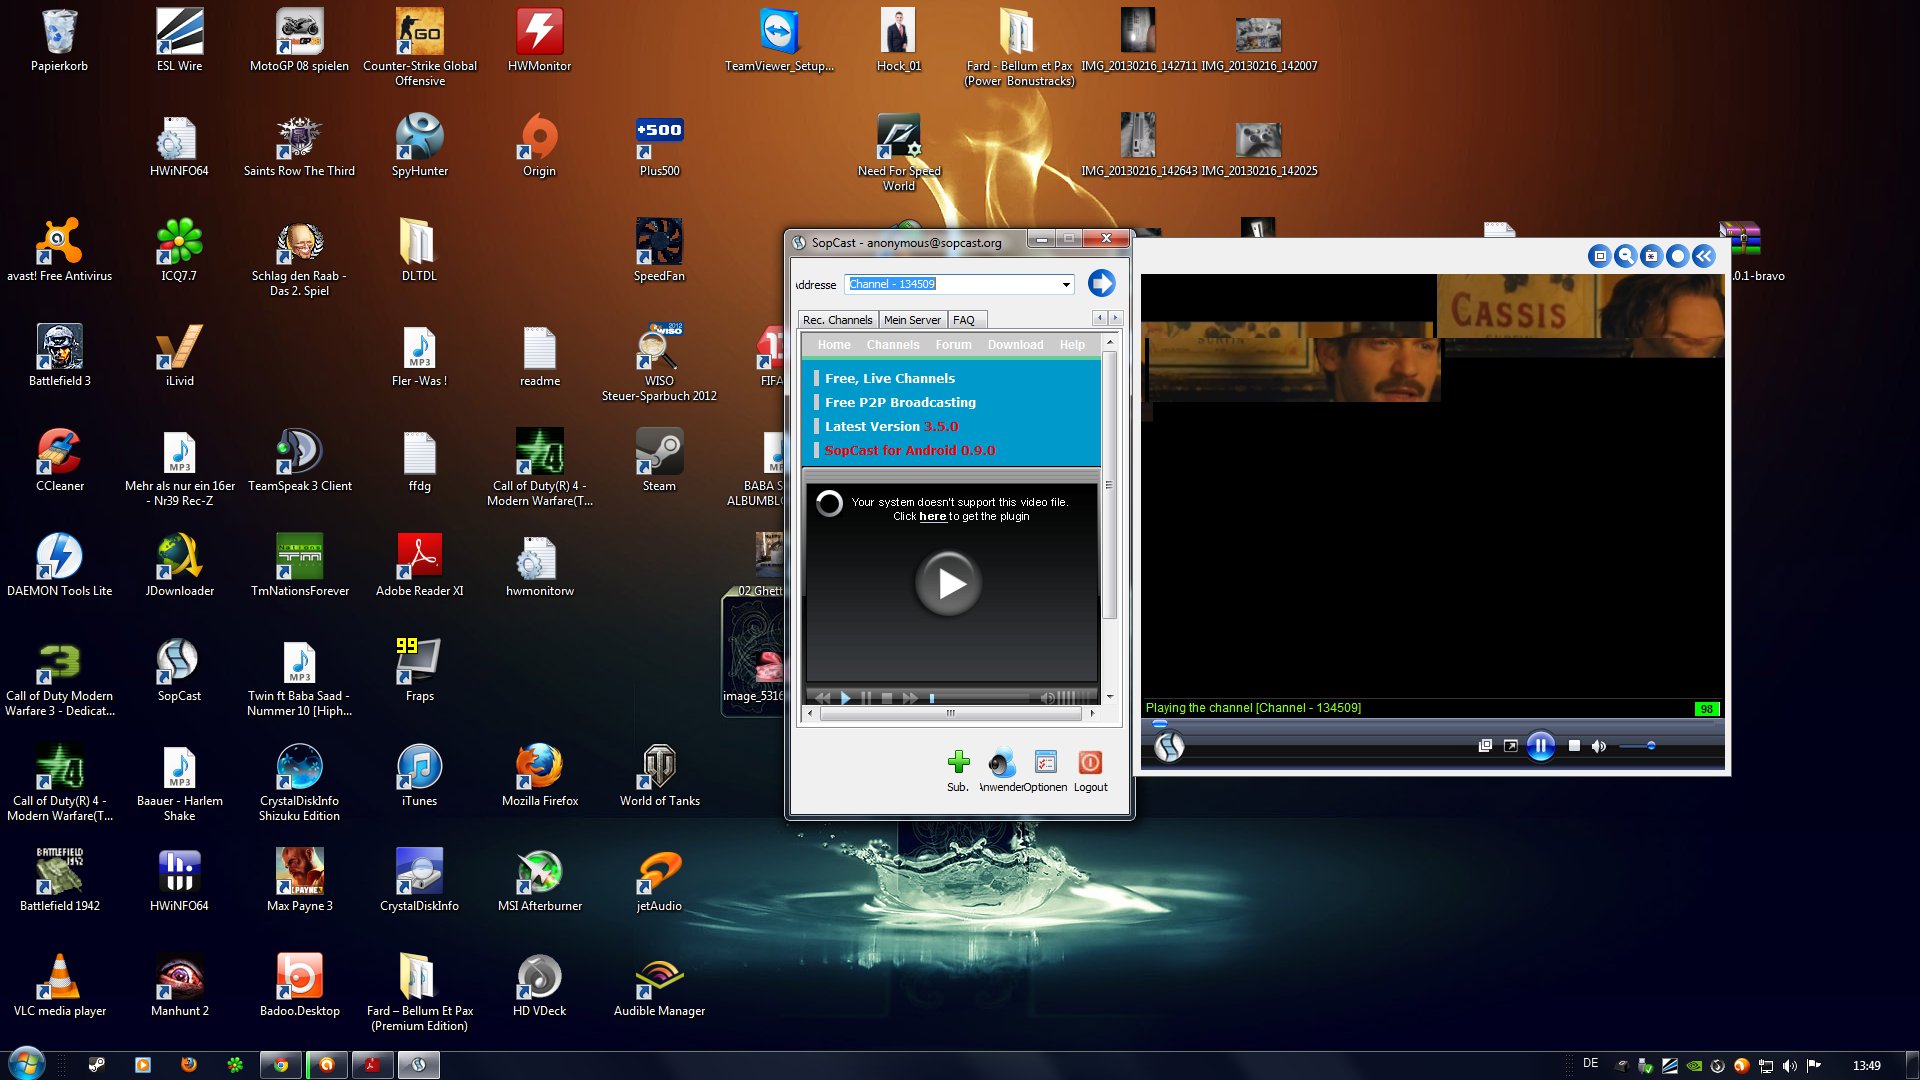Image resolution: width=1920 pixels, height=1080 pixels.
Task: Click the 'here' link to get plugin
Action: pyautogui.click(x=932, y=517)
